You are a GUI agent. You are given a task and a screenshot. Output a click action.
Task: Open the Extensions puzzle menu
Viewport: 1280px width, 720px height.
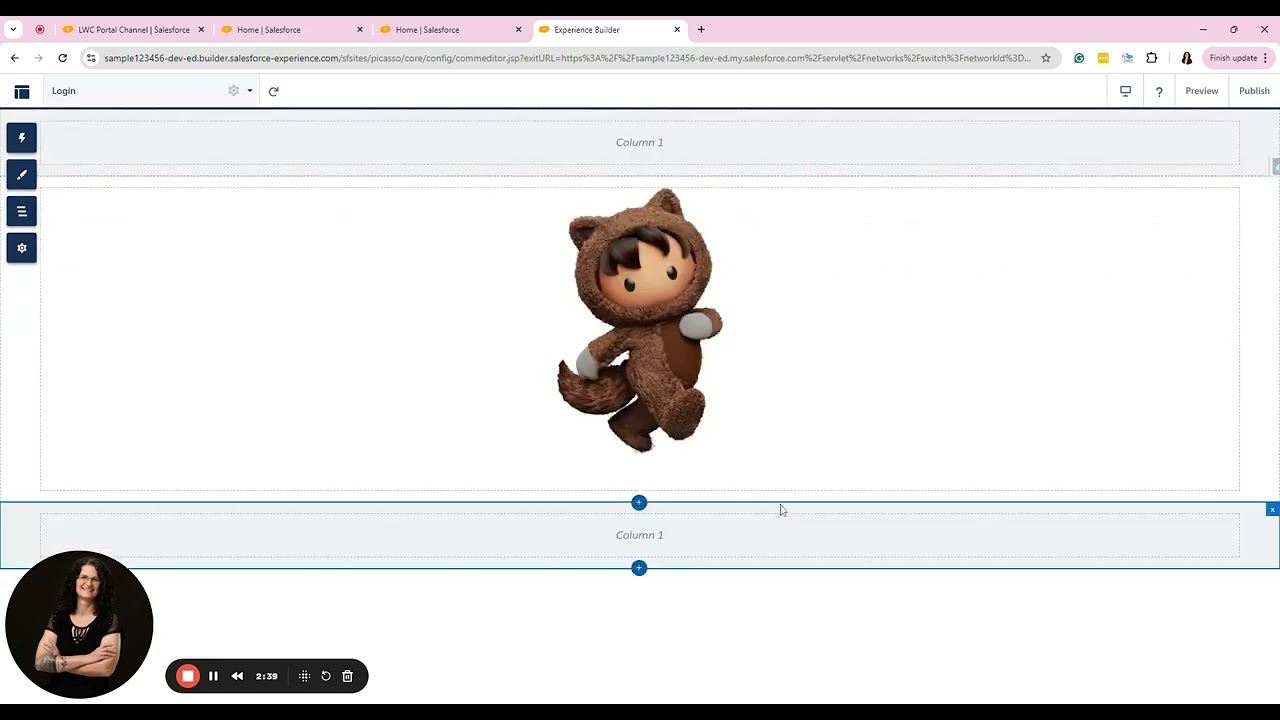1151,58
